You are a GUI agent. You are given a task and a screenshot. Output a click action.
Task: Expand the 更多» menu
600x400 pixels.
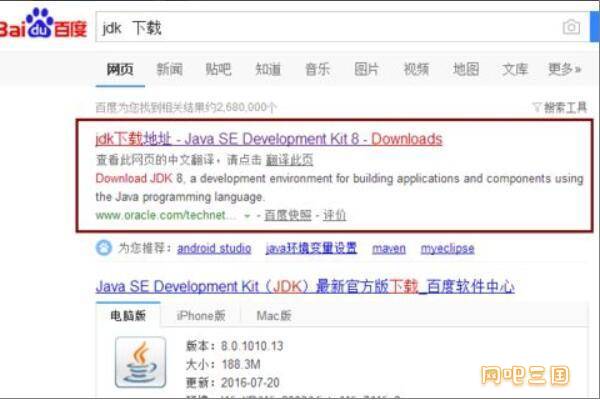click(x=564, y=69)
